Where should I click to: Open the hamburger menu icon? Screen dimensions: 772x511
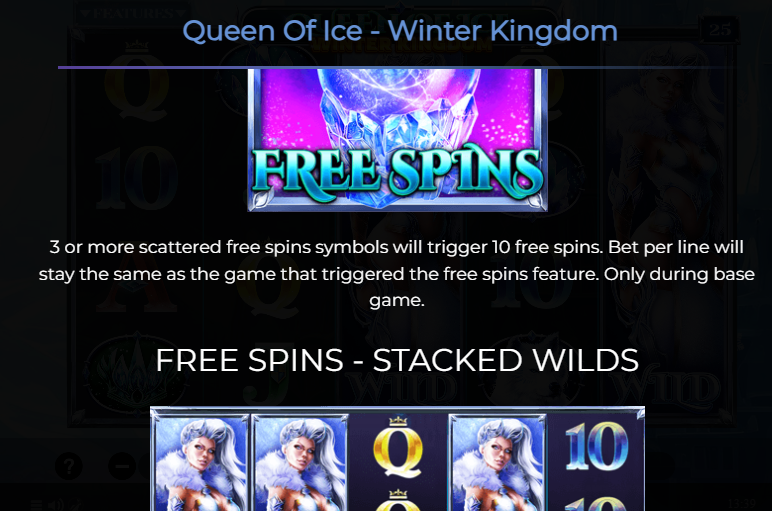coord(36,504)
